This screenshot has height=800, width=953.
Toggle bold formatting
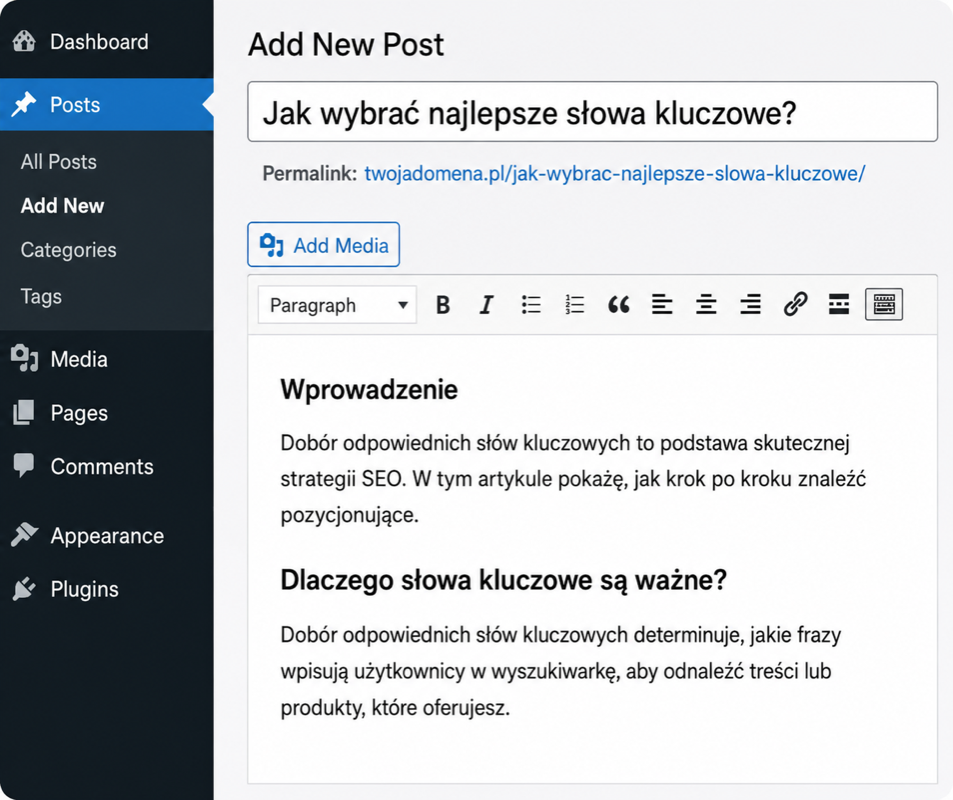(x=443, y=305)
